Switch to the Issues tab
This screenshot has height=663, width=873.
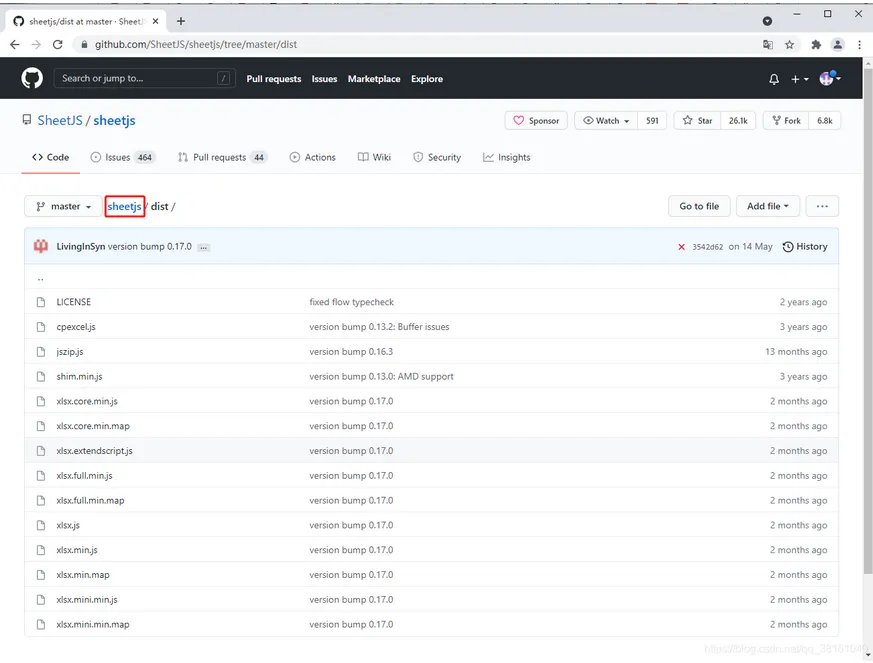[x=123, y=158]
